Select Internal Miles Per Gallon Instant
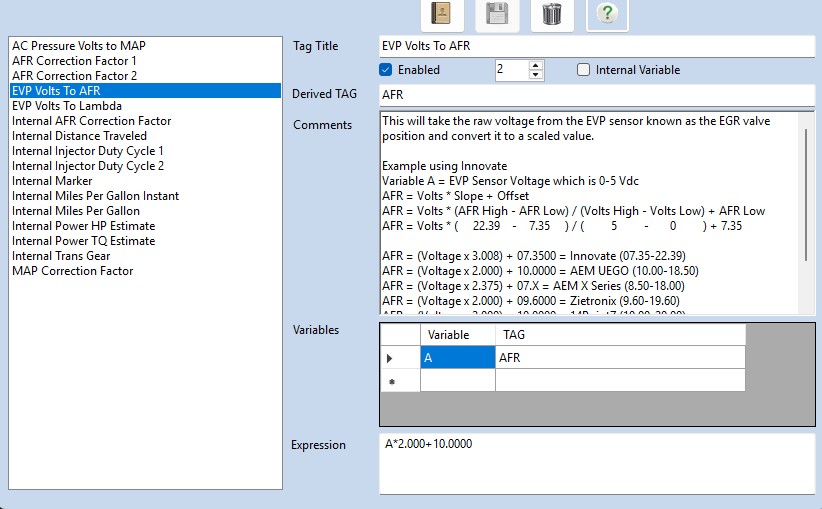This screenshot has height=509, width=822. 145,196
